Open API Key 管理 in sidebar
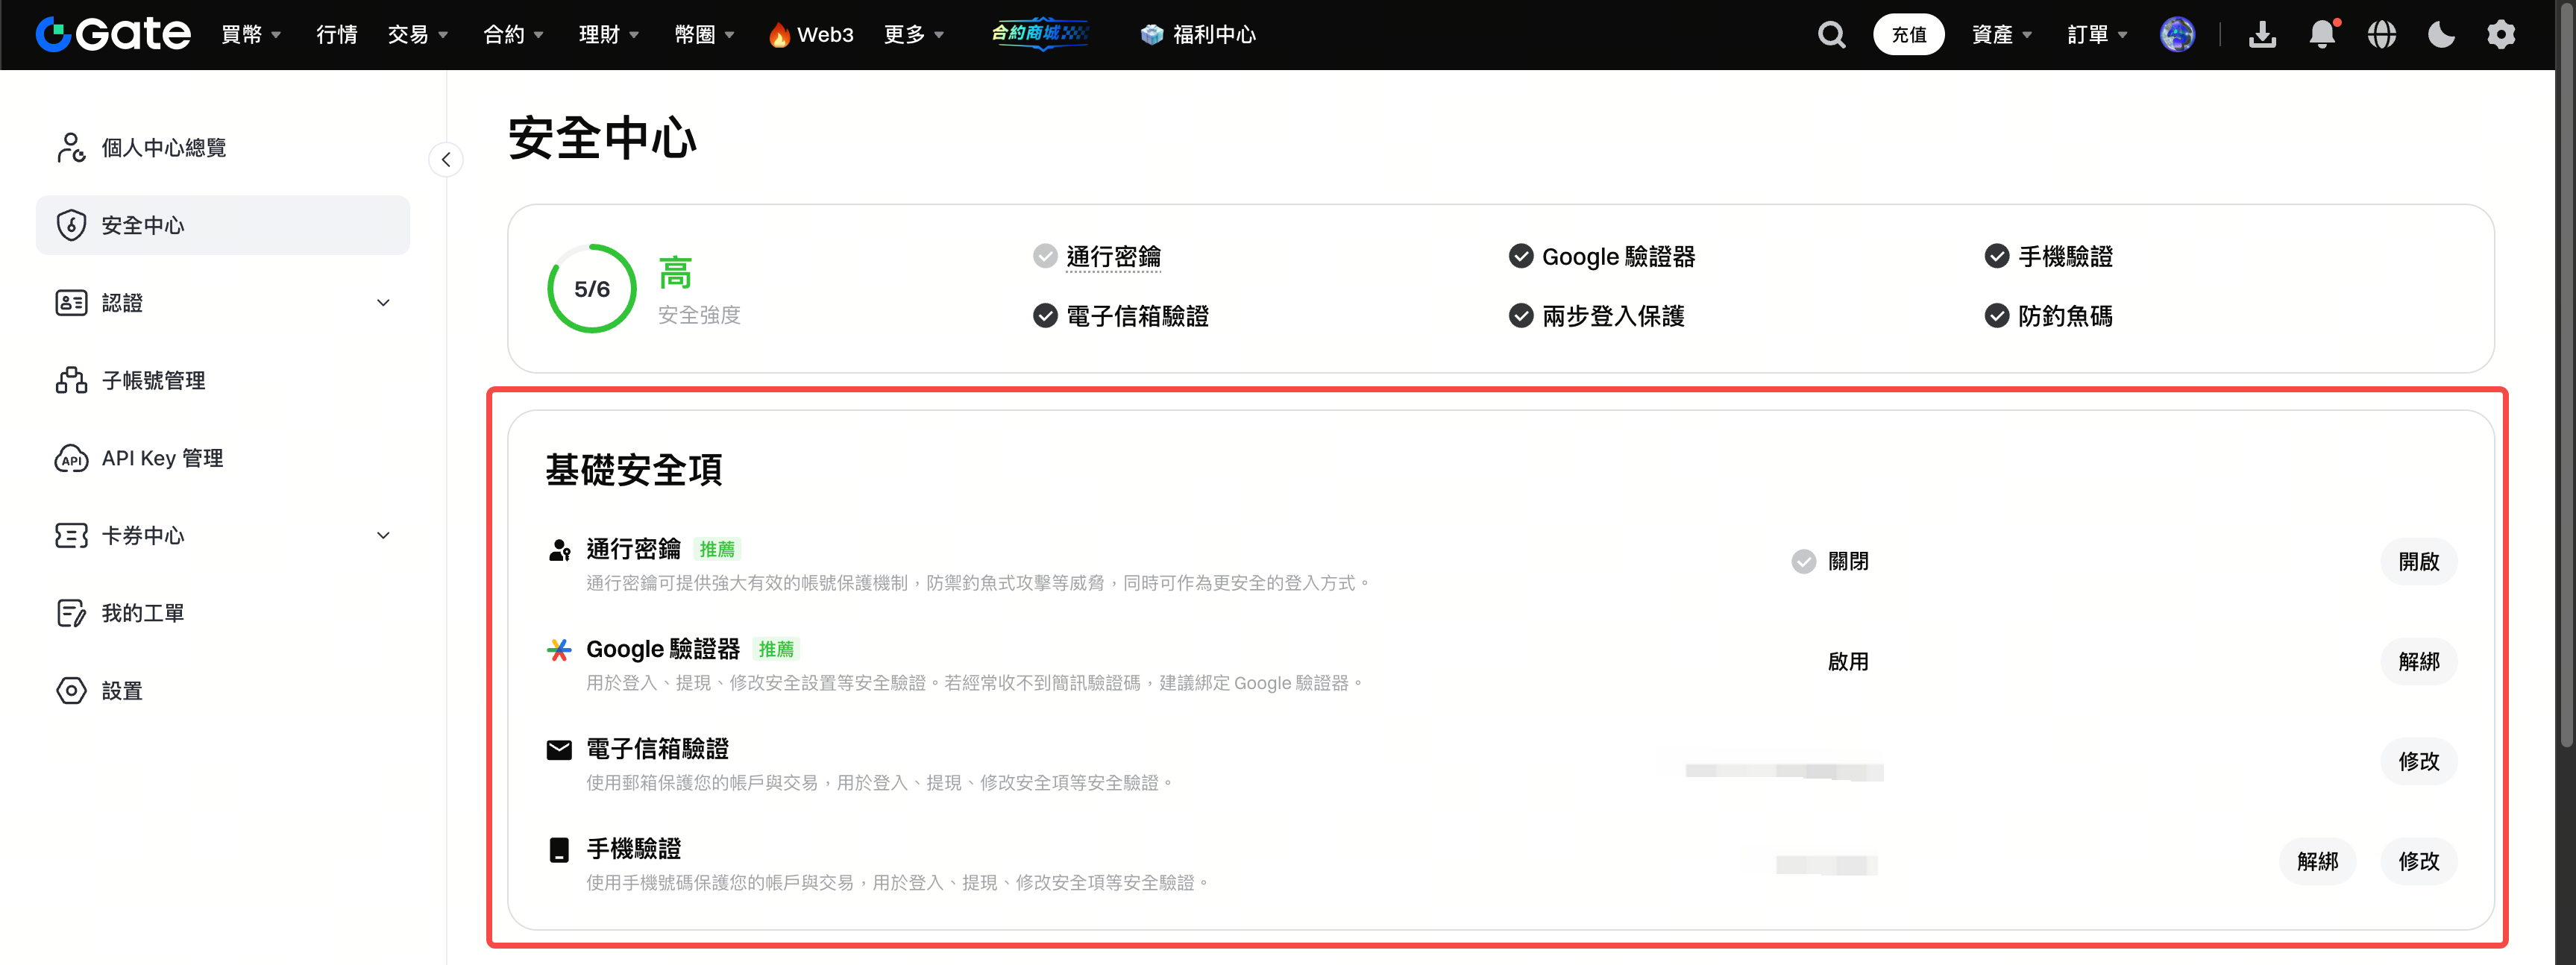The height and width of the screenshot is (965, 2576). pos(162,458)
